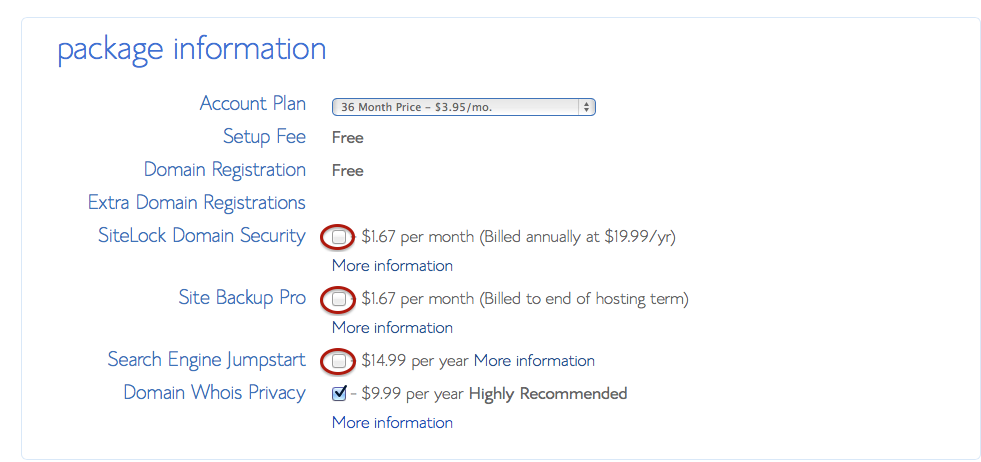The height and width of the screenshot is (462, 981).
Task: Tick the Search Engine Jumpstart checkbox
Action: point(339,360)
